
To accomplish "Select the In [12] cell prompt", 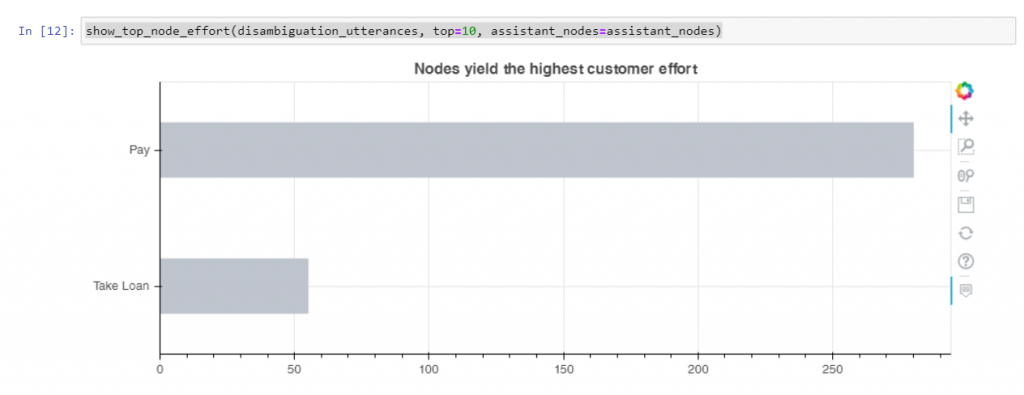I will 47,31.
